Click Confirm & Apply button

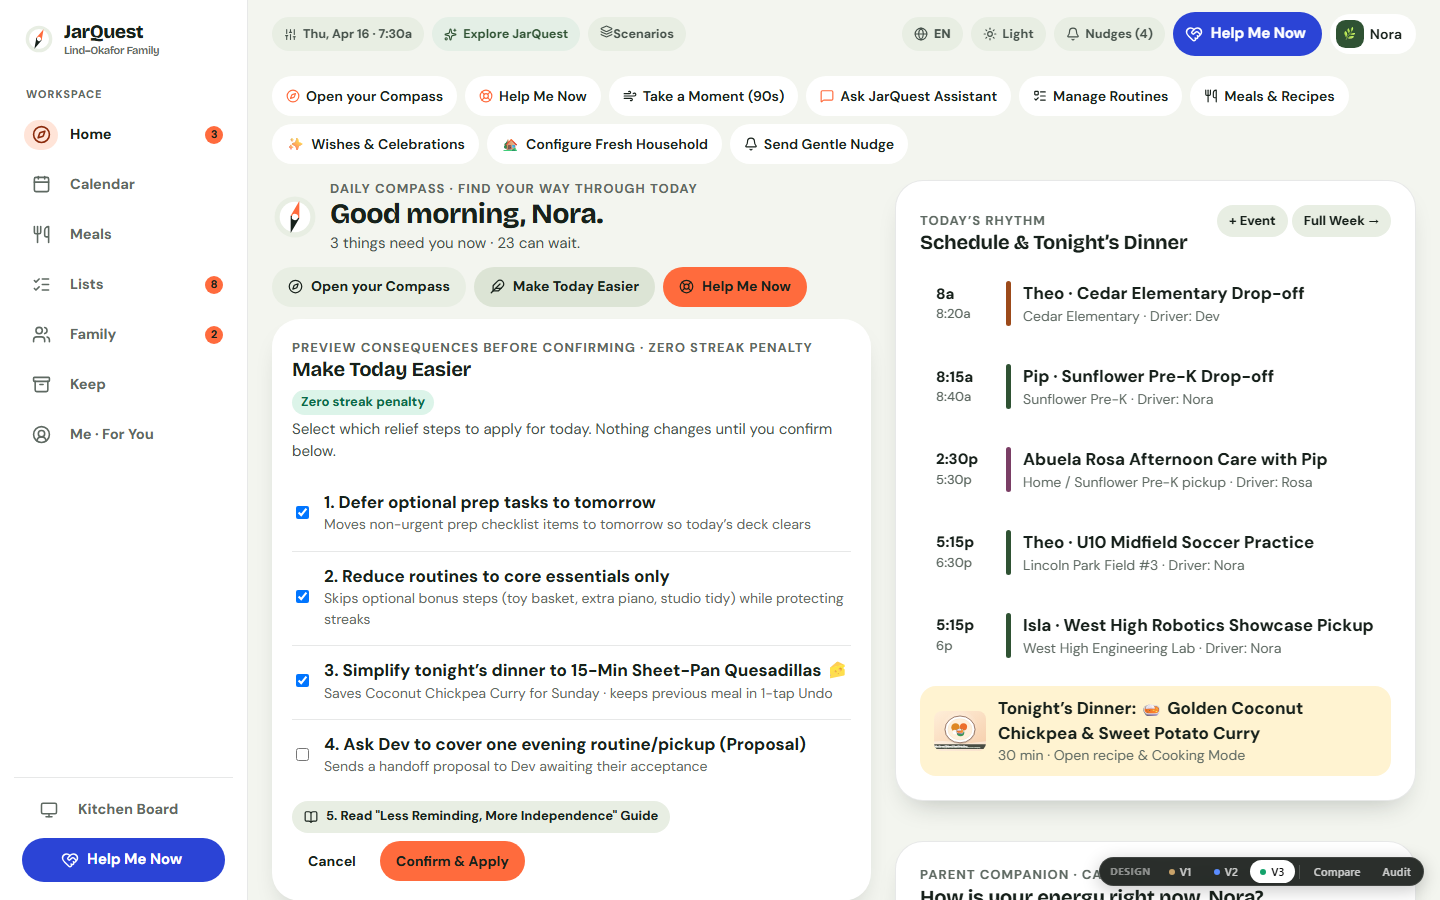[x=452, y=861]
